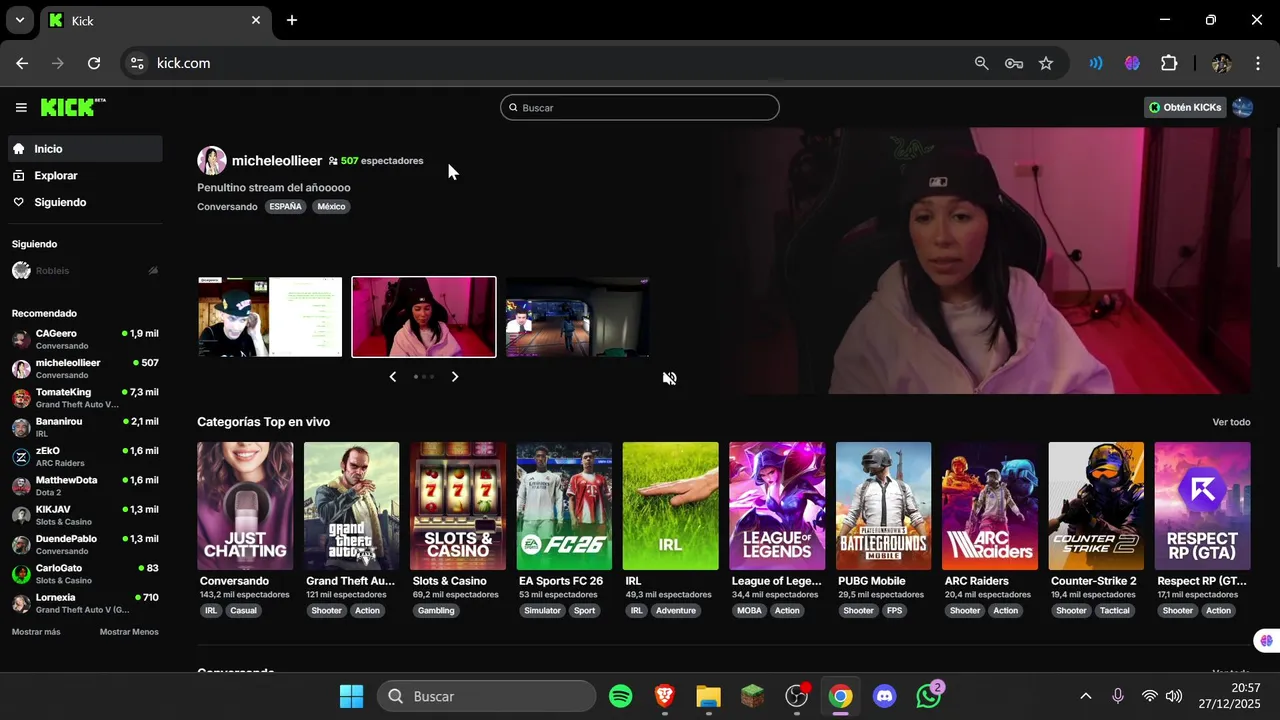Click into the Buscar search field
Screen dimensions: 1280x720
640,107
